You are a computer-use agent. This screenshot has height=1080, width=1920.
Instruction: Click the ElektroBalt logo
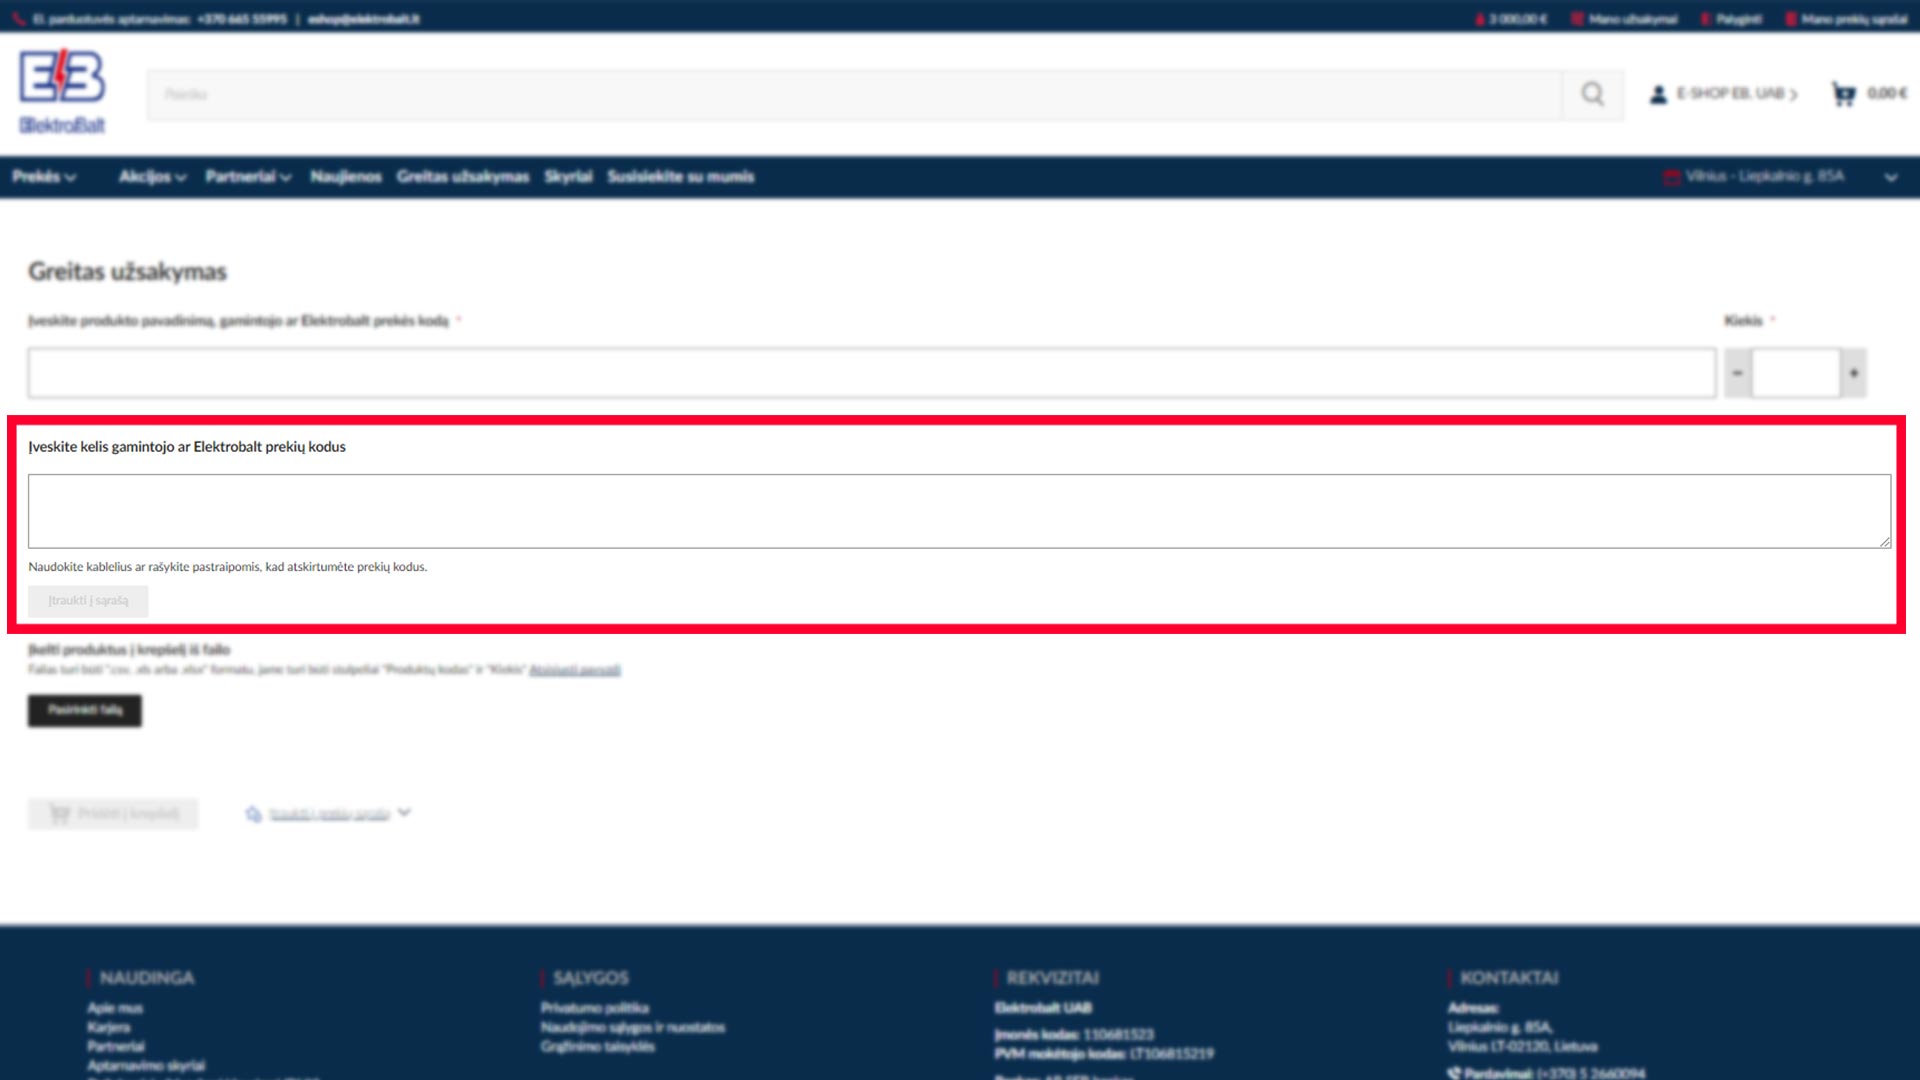(62, 90)
